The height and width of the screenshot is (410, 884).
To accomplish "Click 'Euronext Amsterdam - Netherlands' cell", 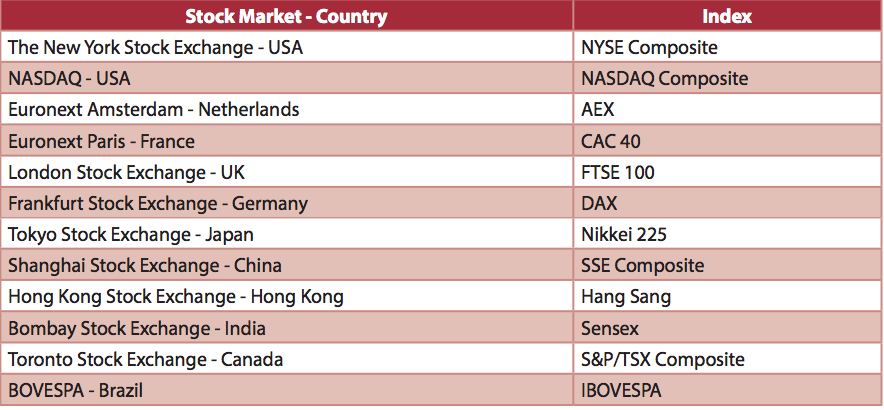I will tap(153, 109).
